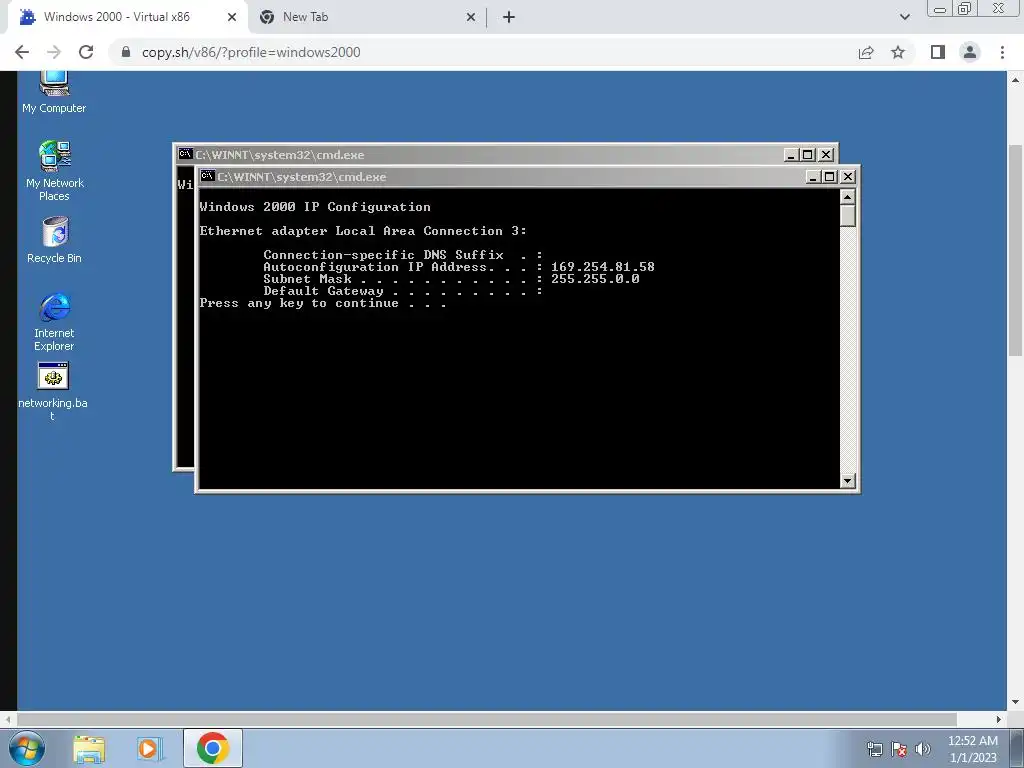This screenshot has width=1024, height=768.
Task: Click Chrome taskbar icon
Action: point(212,748)
